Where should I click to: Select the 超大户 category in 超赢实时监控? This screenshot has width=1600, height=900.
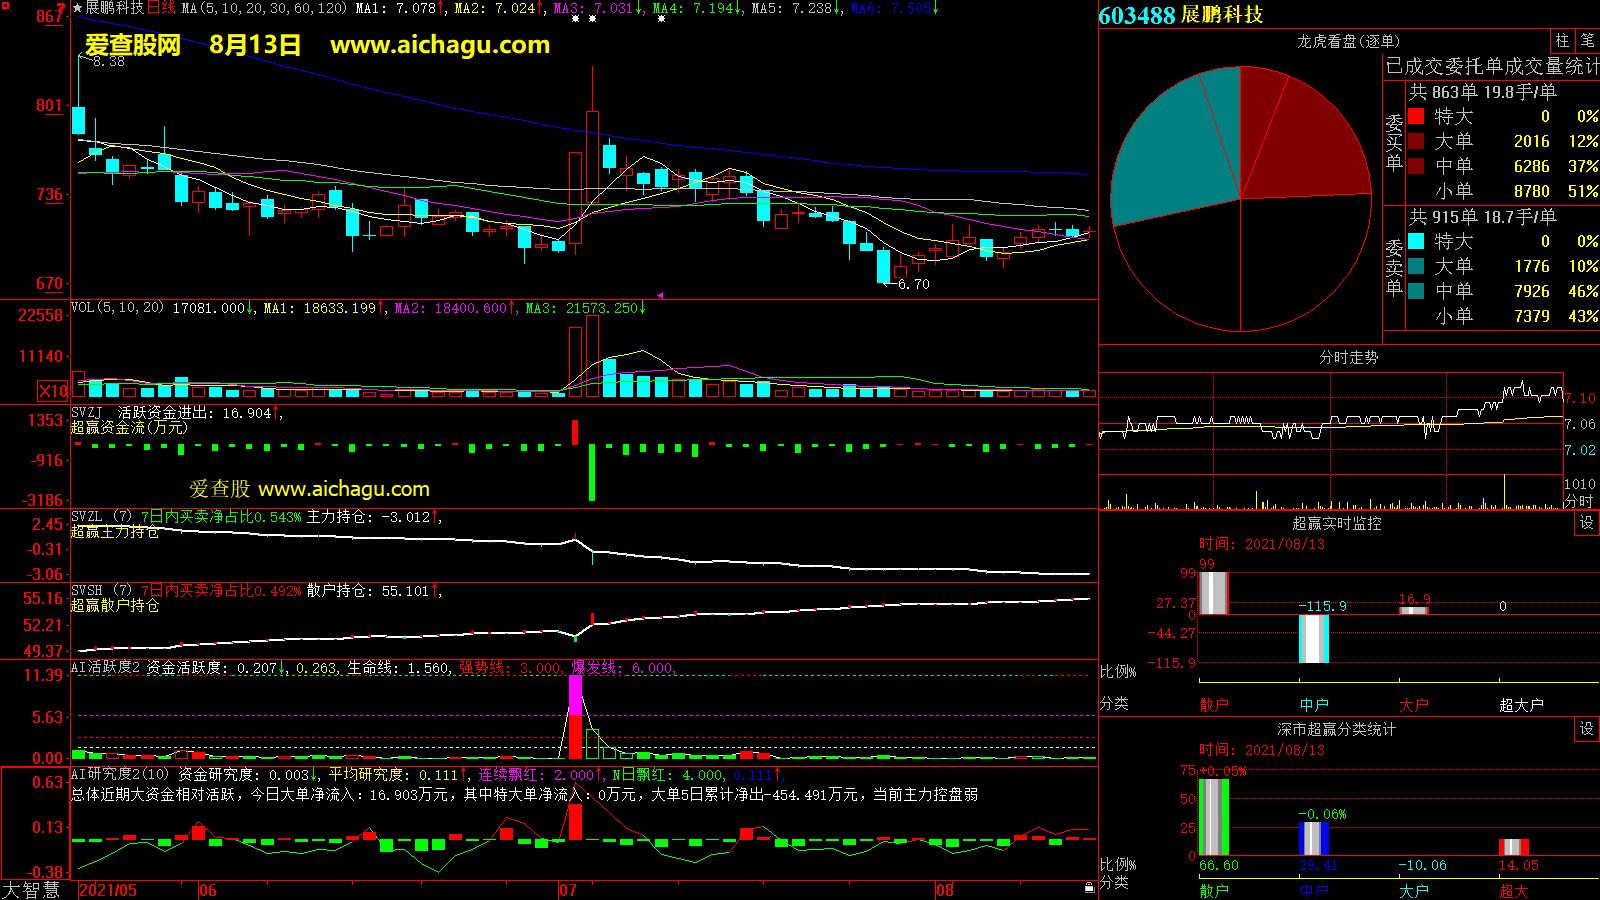(1521, 705)
